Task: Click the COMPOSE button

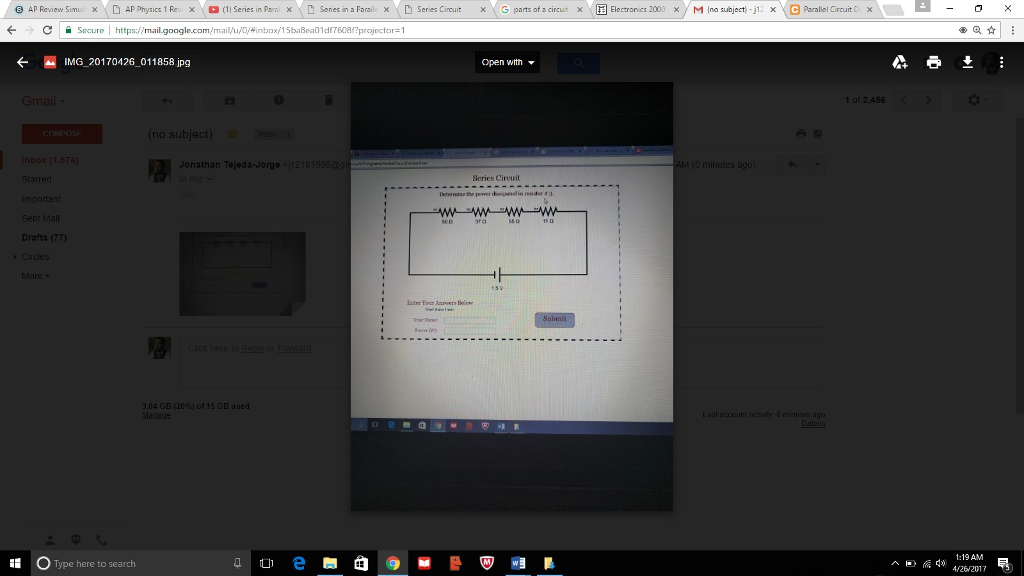Action: coord(60,133)
